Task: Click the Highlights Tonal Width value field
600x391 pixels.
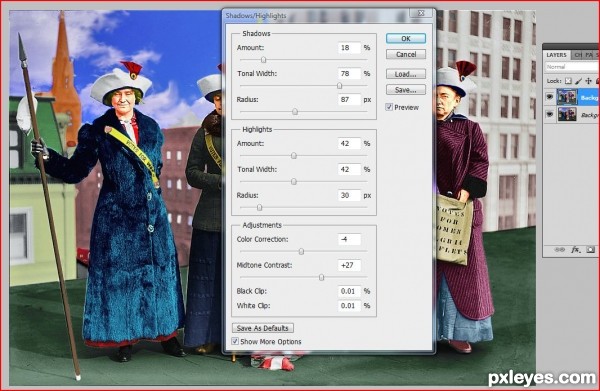Action: click(x=349, y=169)
